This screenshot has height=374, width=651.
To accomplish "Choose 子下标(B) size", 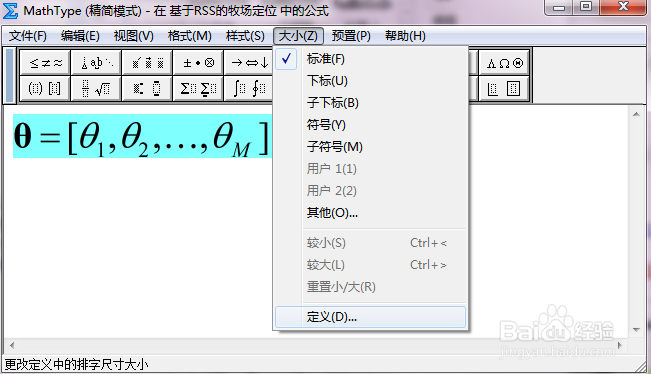I will coord(370,103).
